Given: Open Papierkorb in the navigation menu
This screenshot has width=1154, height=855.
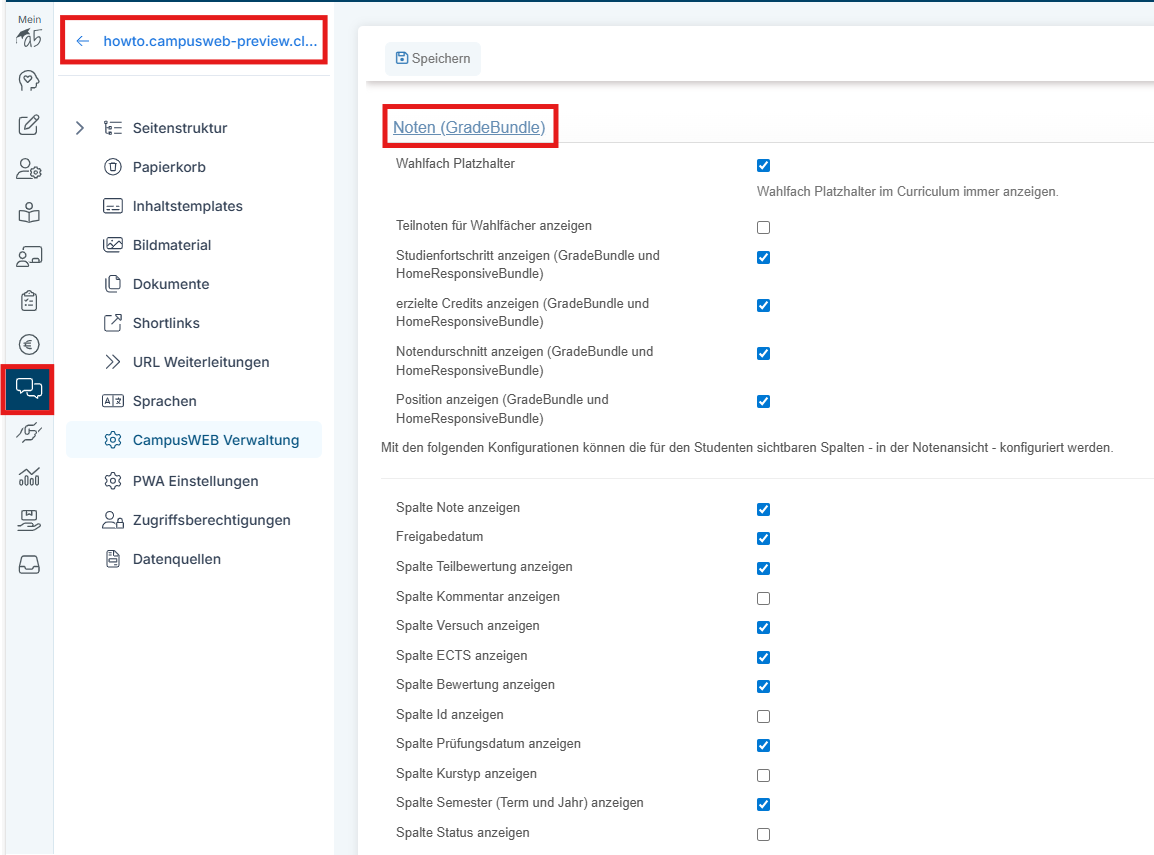Looking at the screenshot, I should 168,167.
